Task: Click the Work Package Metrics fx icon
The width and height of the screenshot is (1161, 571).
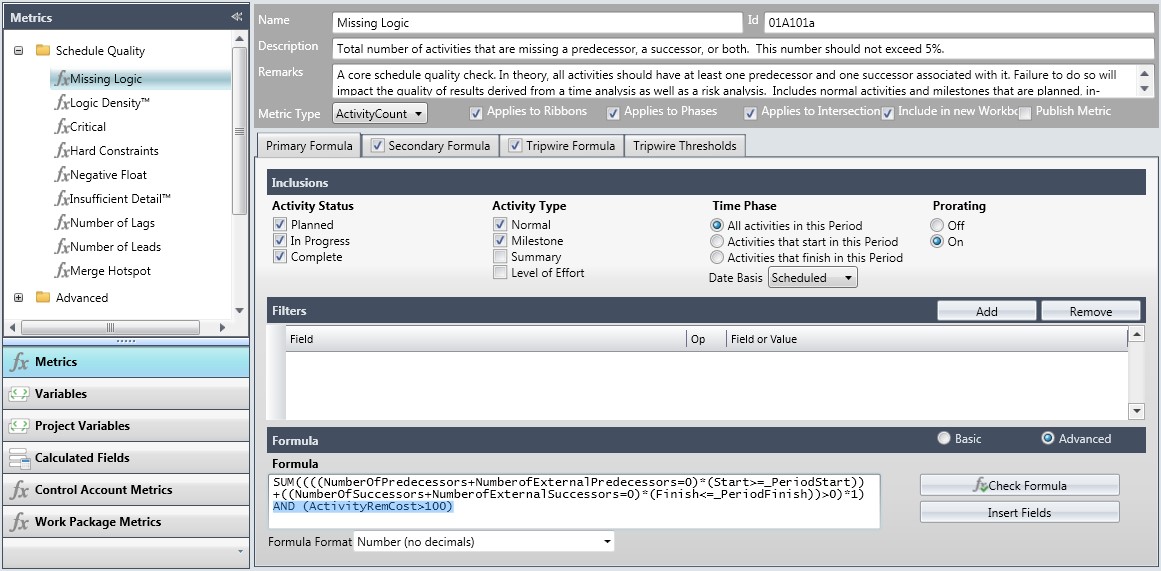Action: point(19,522)
